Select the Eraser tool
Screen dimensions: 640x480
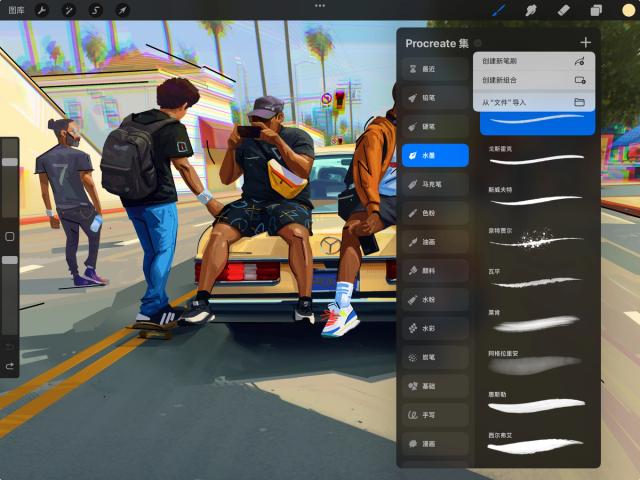[563, 10]
